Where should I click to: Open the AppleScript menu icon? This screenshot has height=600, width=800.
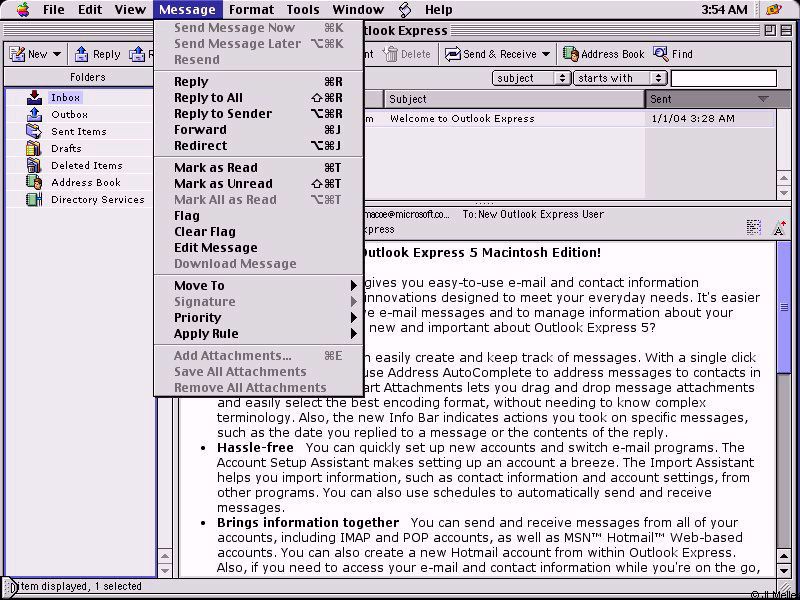pyautogui.click(x=405, y=9)
